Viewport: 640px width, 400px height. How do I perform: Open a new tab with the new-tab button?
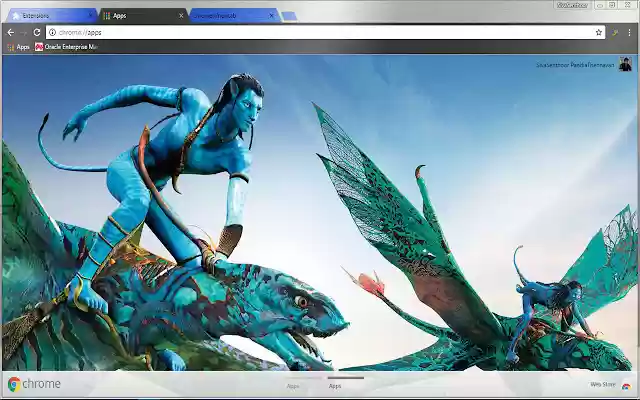pyautogui.click(x=289, y=16)
